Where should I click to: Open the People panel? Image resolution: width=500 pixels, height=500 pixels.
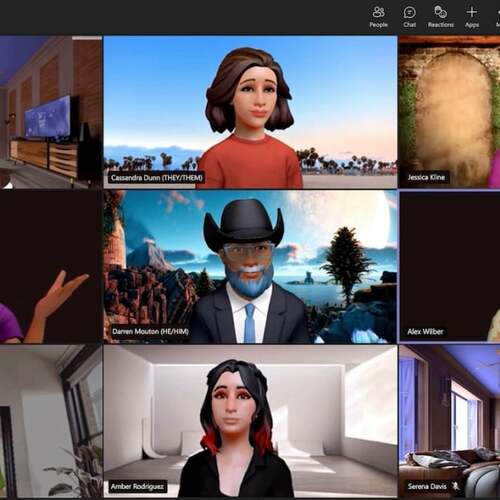point(378,17)
